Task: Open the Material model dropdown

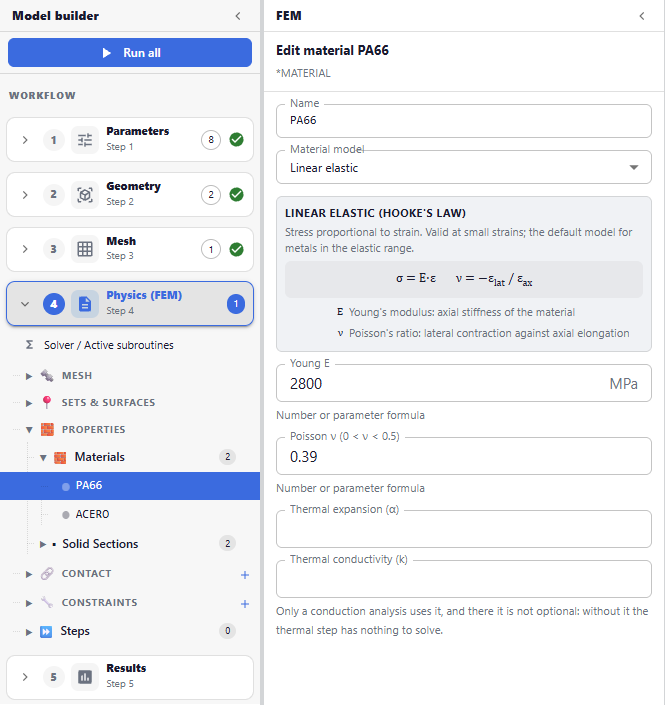Action: (x=464, y=167)
